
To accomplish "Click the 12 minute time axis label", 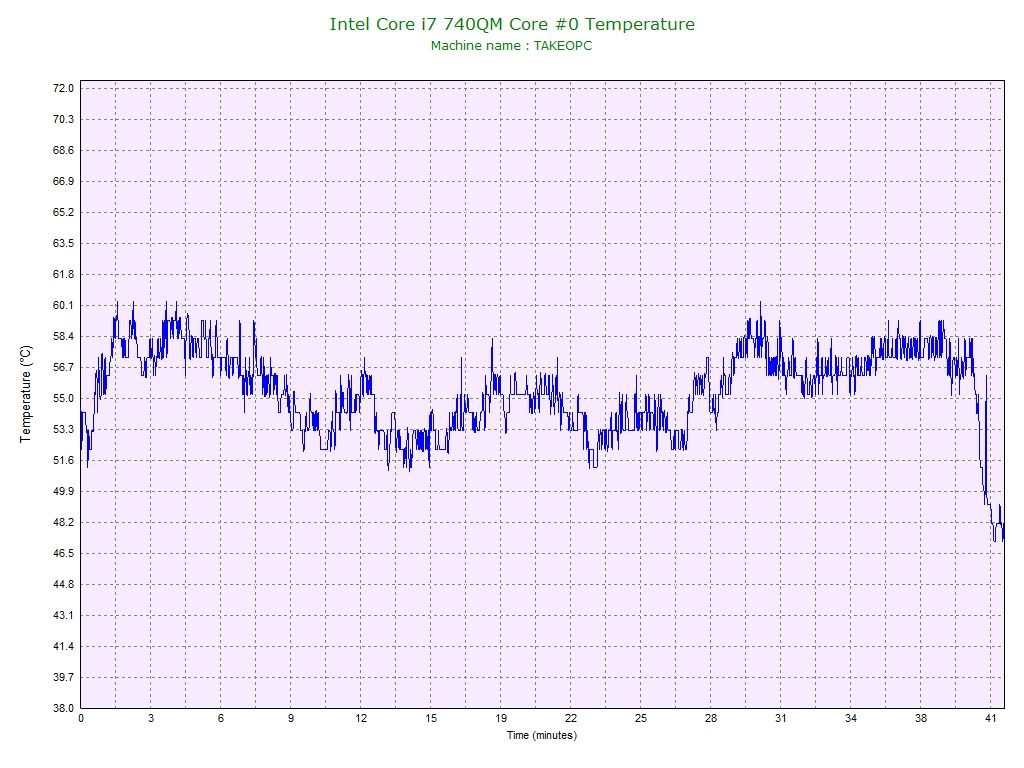I will click(x=361, y=718).
